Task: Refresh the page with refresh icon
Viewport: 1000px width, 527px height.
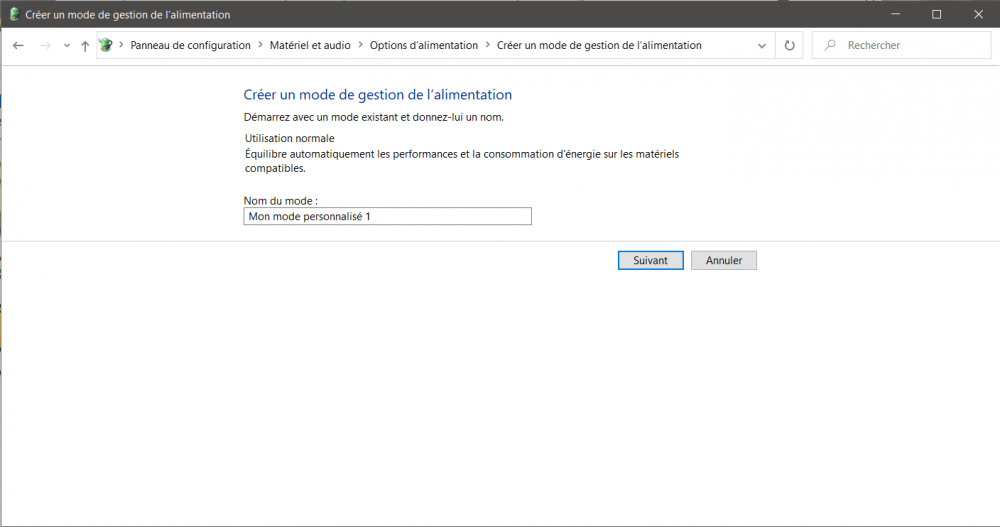Action: pyautogui.click(x=790, y=45)
